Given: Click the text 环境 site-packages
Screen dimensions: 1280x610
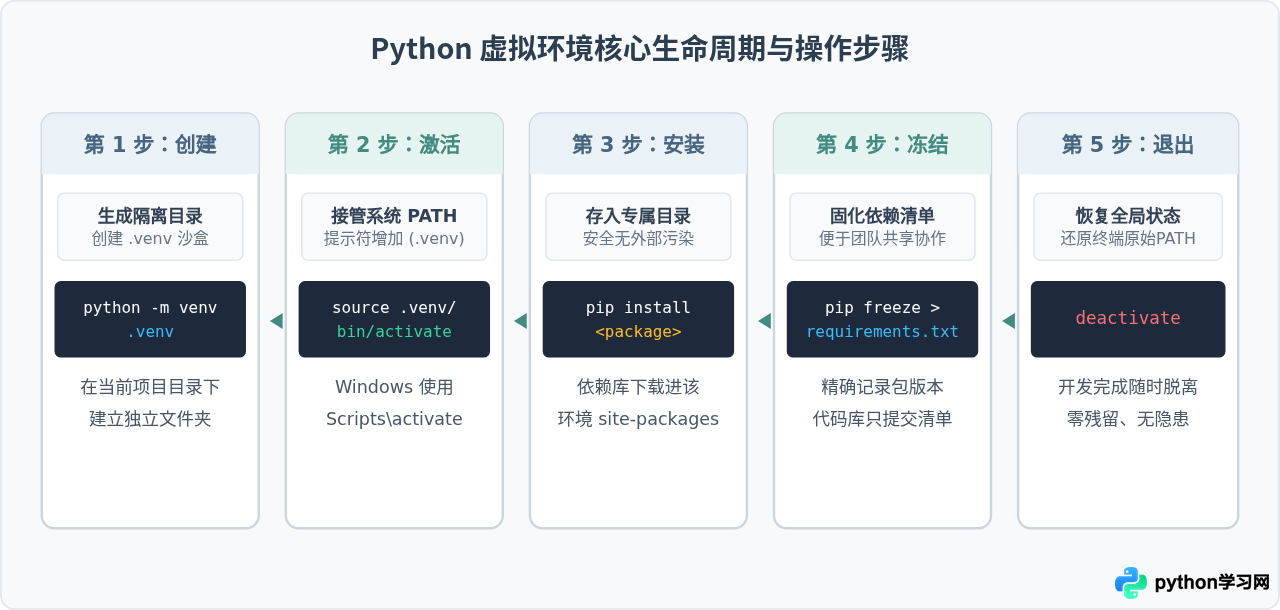Looking at the screenshot, I should 638,419.
